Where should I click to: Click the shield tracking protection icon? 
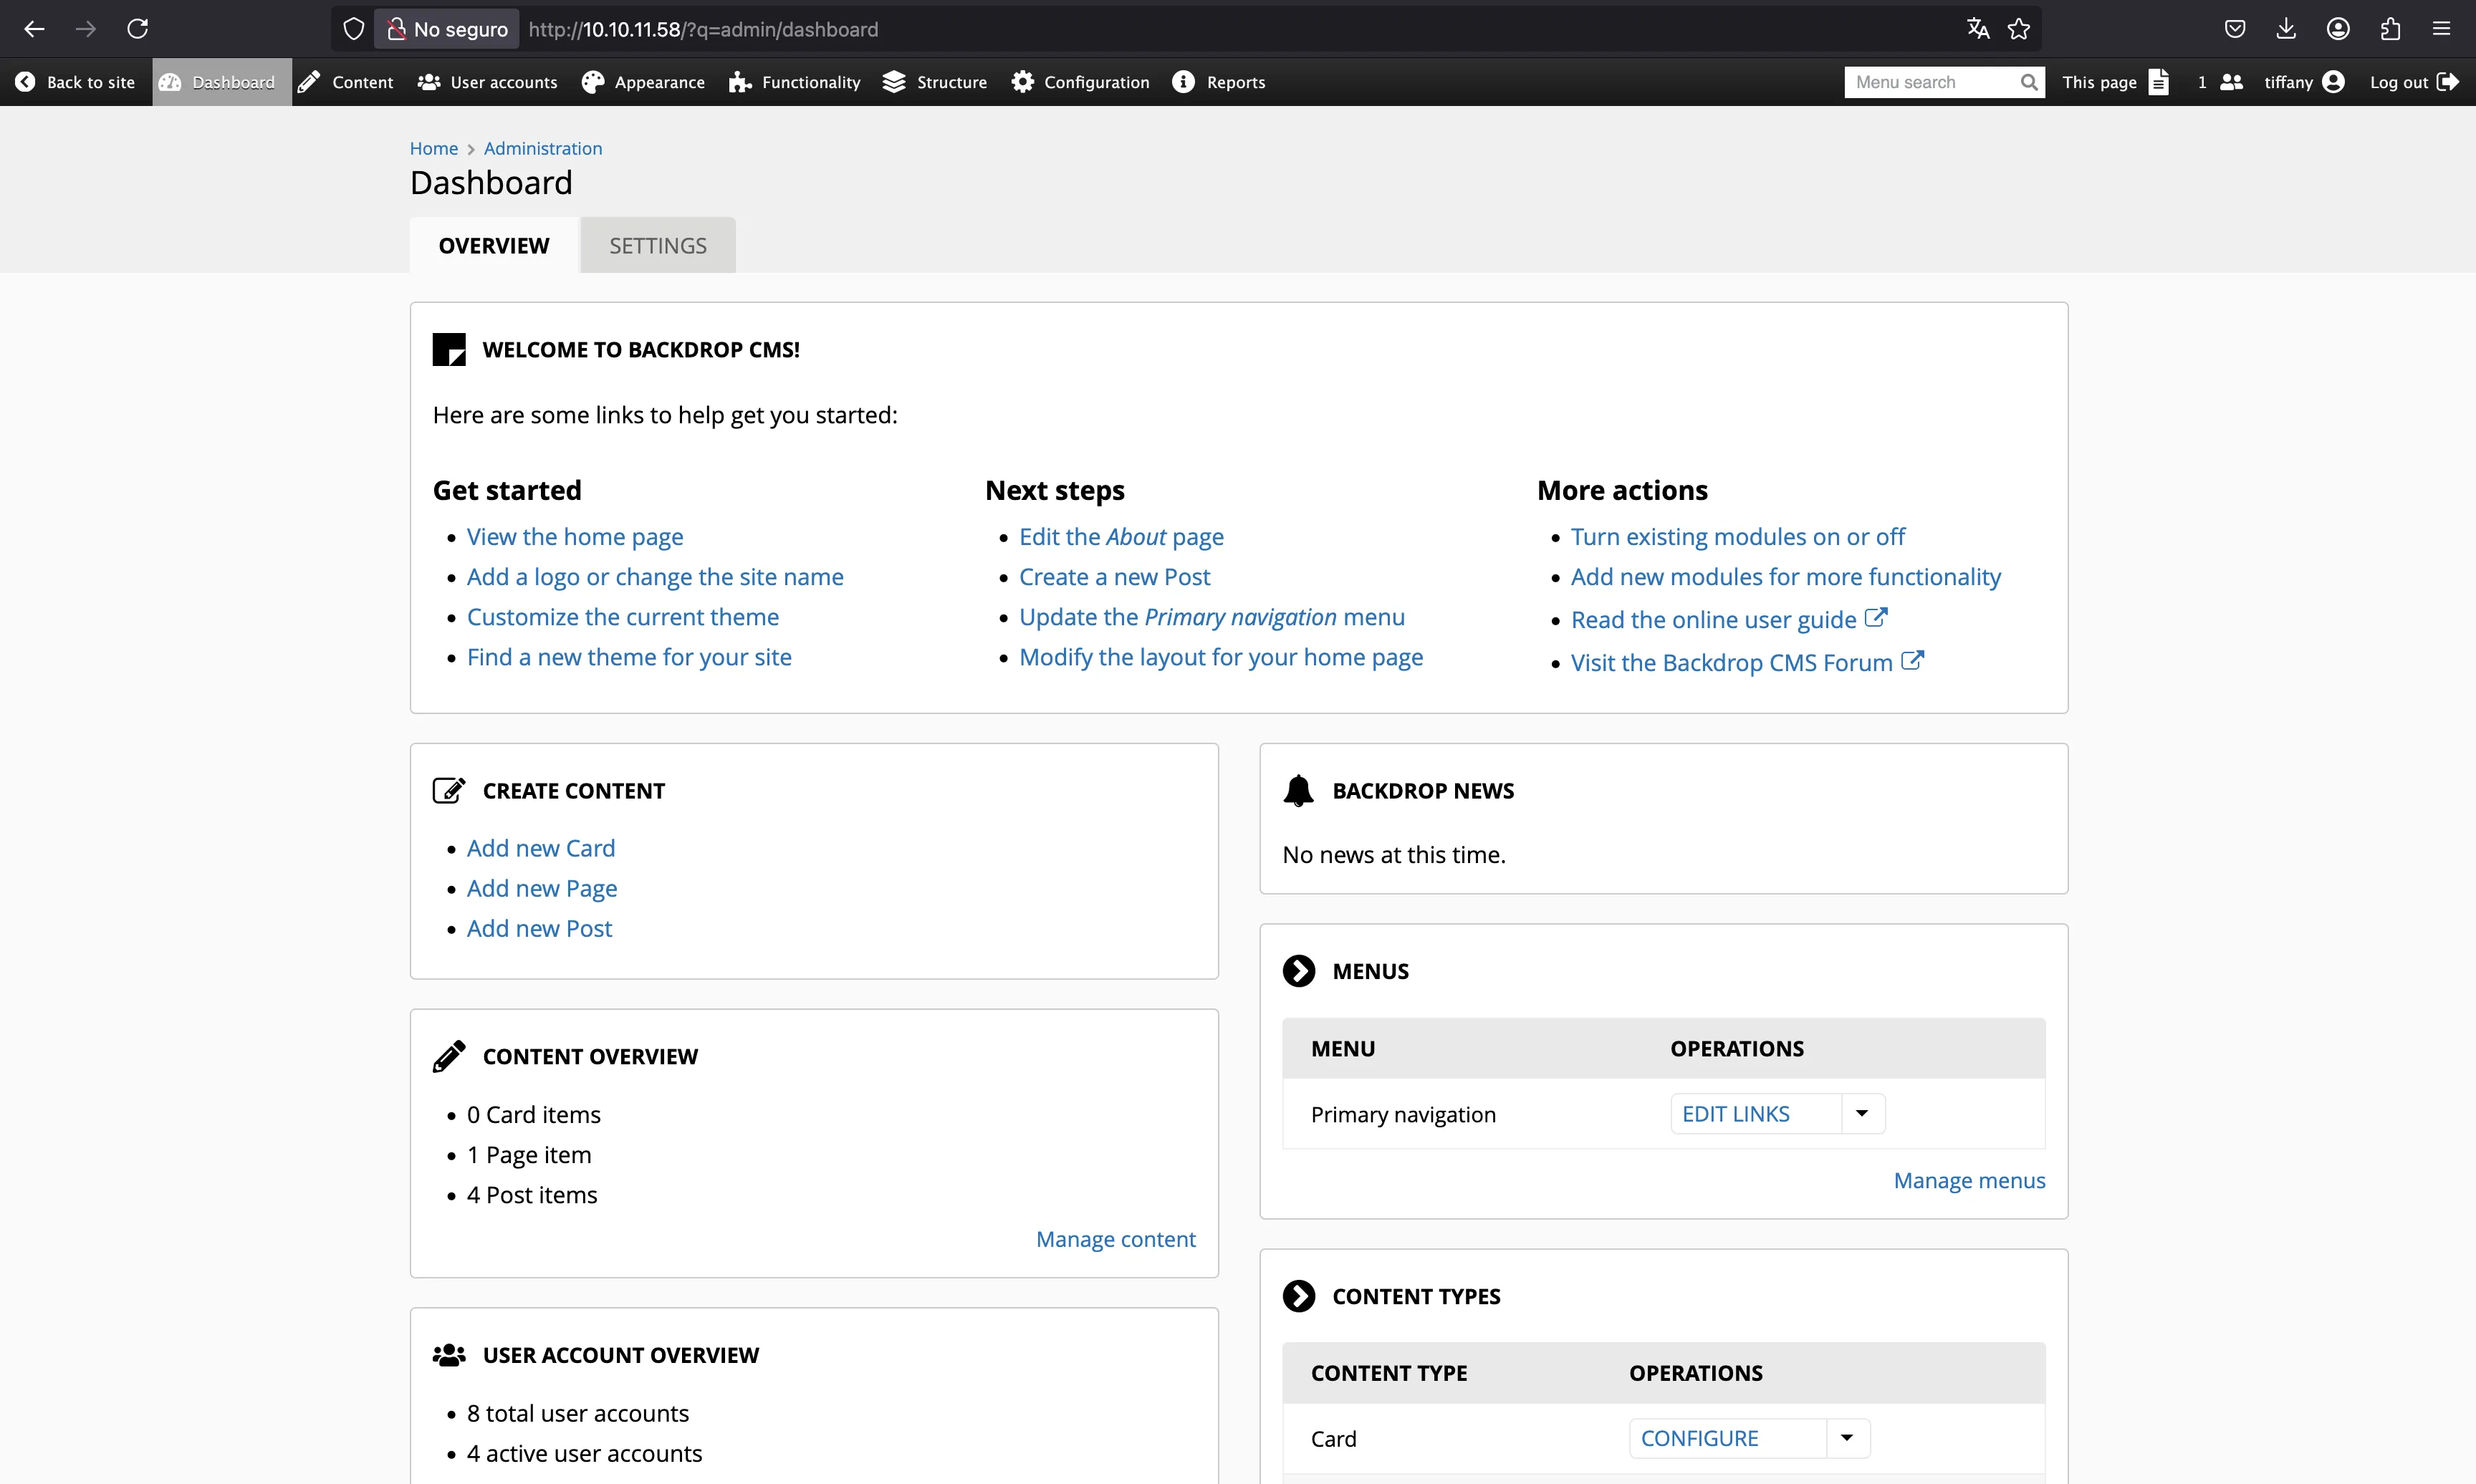click(353, 29)
